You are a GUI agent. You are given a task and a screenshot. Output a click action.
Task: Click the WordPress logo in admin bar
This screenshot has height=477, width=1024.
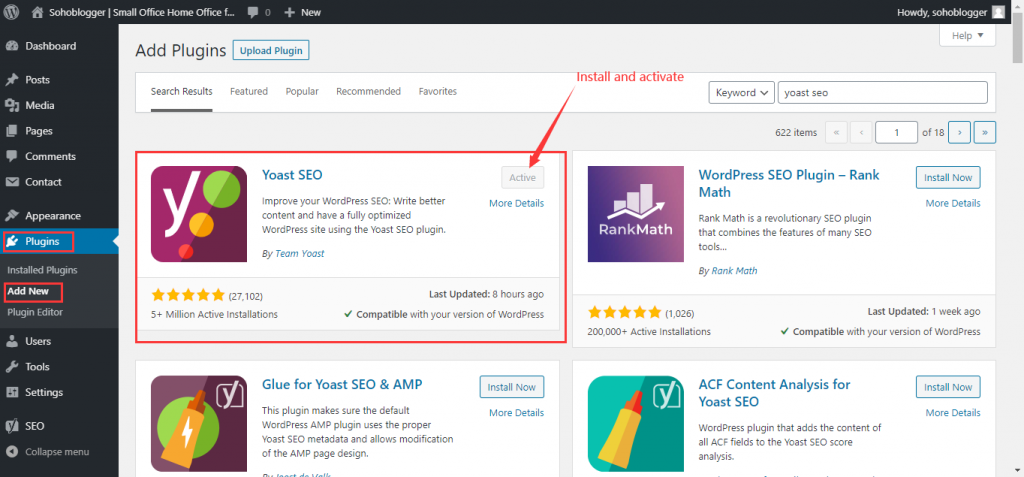tap(13, 12)
